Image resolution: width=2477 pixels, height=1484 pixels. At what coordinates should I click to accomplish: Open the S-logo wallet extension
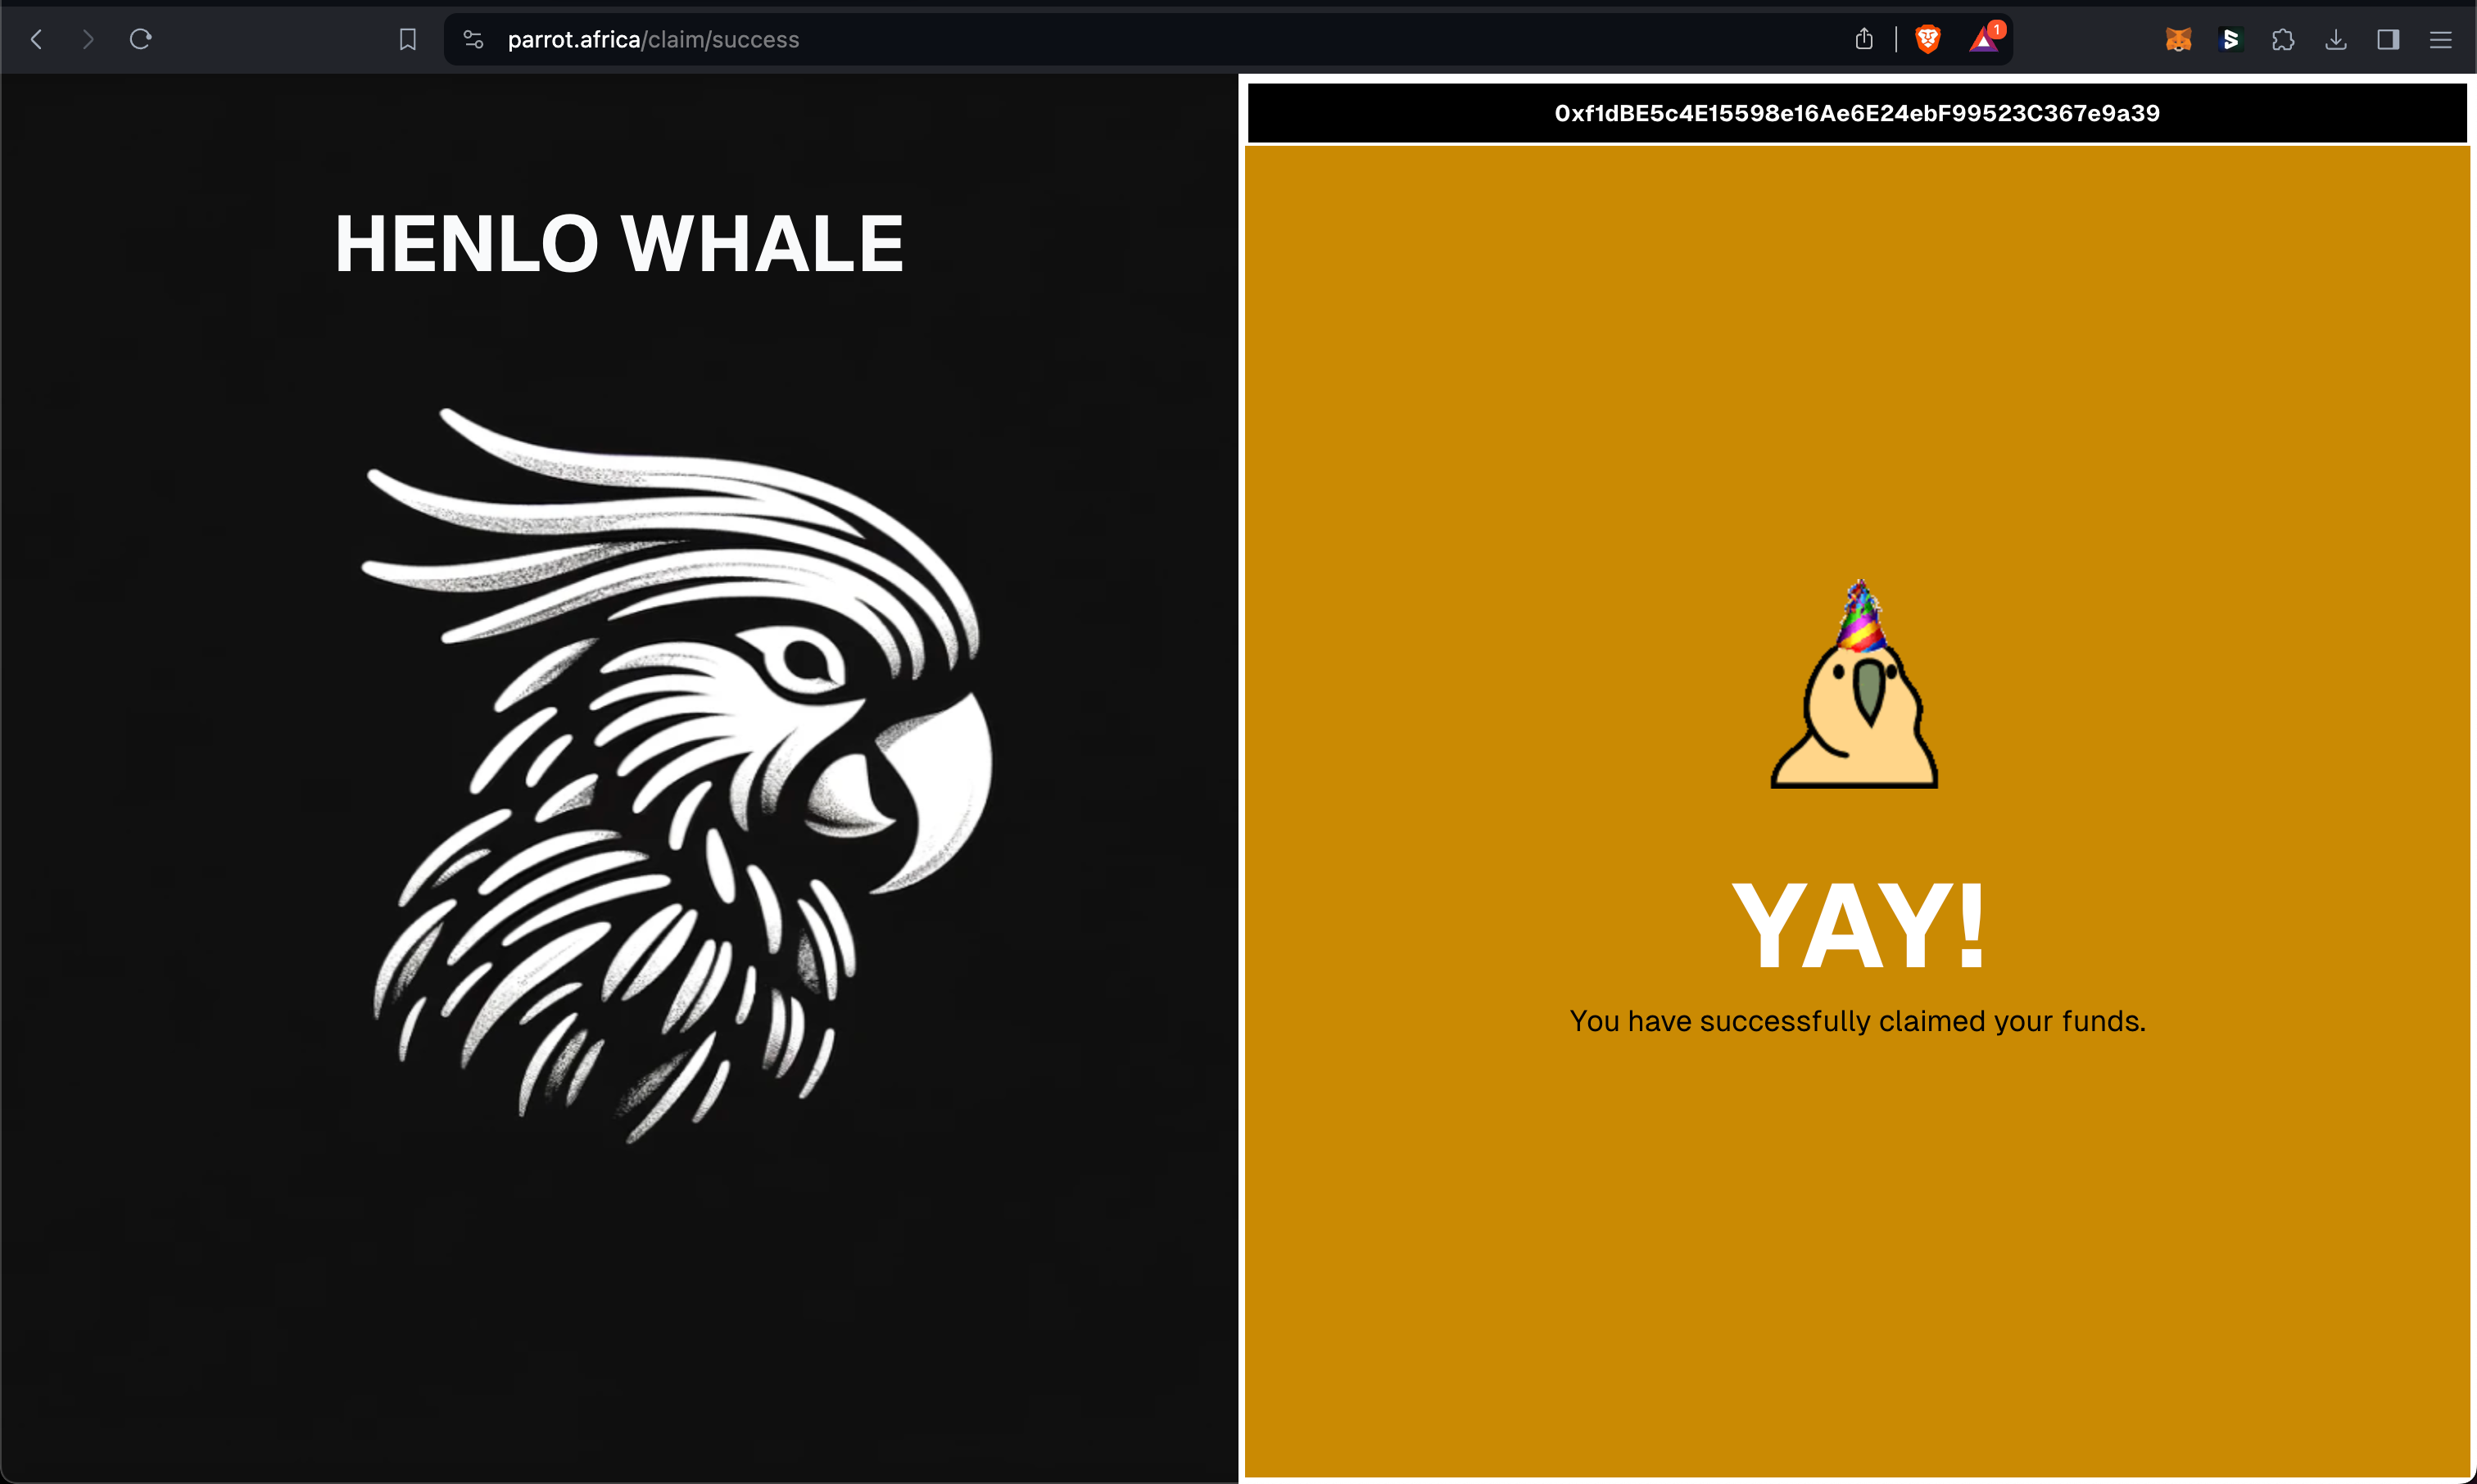point(2230,39)
